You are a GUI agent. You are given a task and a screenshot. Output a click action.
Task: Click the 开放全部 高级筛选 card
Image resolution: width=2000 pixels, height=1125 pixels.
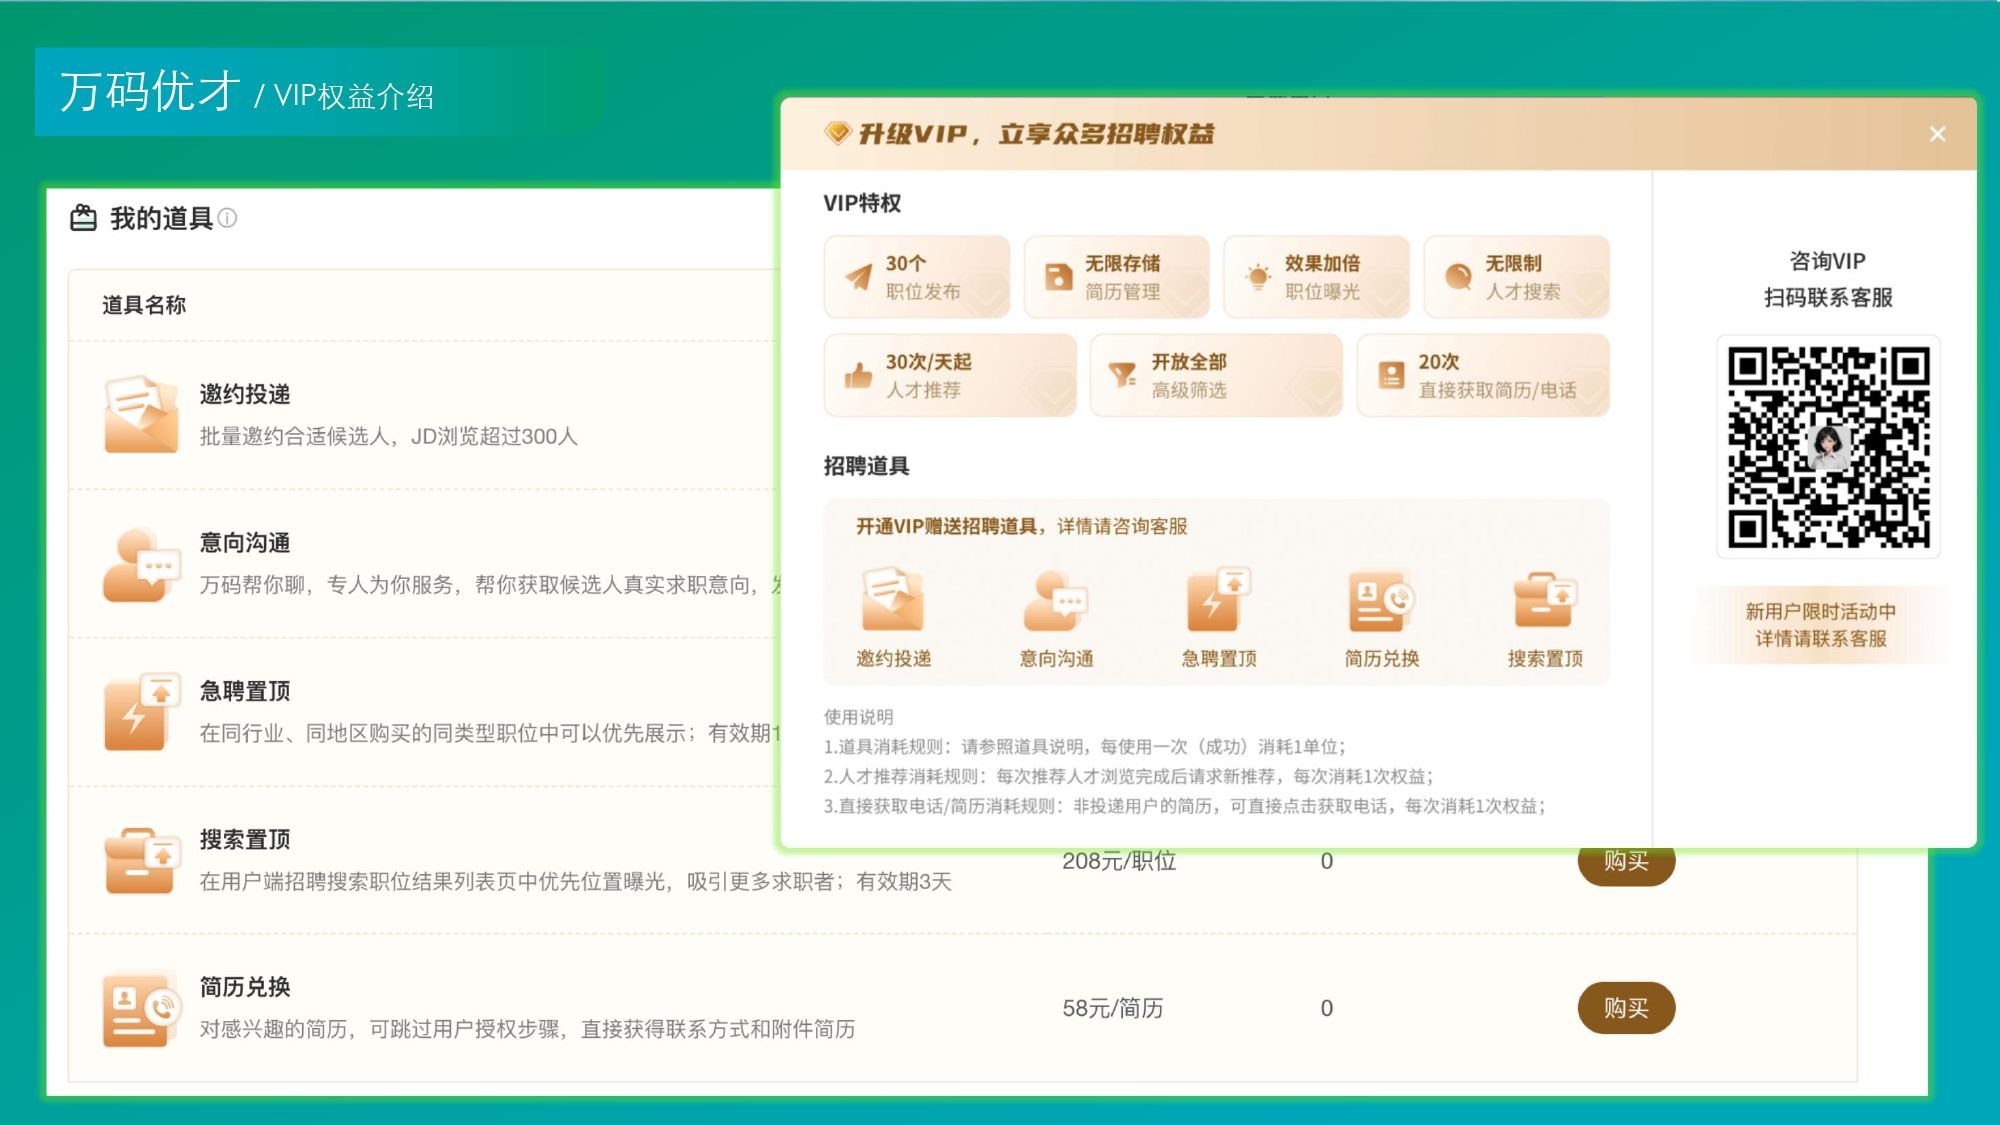1216,375
